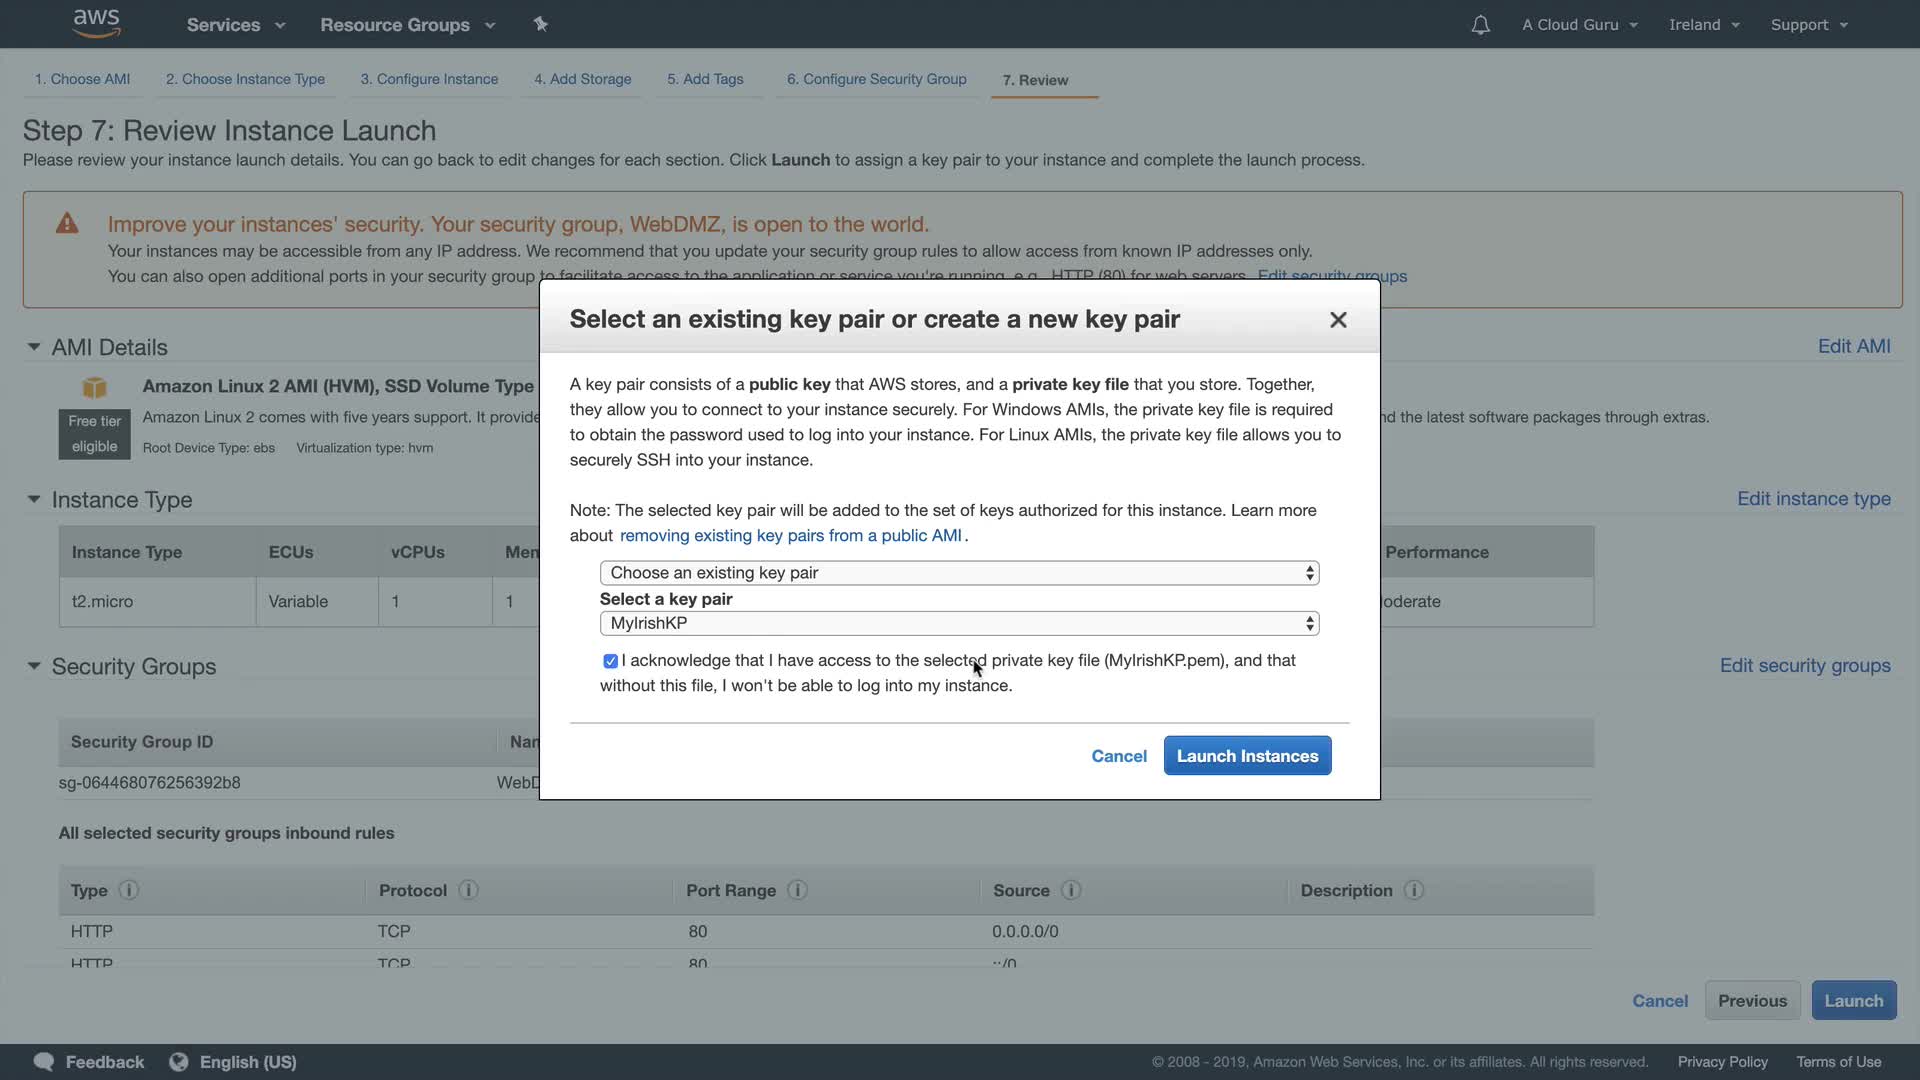This screenshot has width=1920, height=1080.
Task: Open the Ireland region dropdown
Action: [x=1704, y=25]
